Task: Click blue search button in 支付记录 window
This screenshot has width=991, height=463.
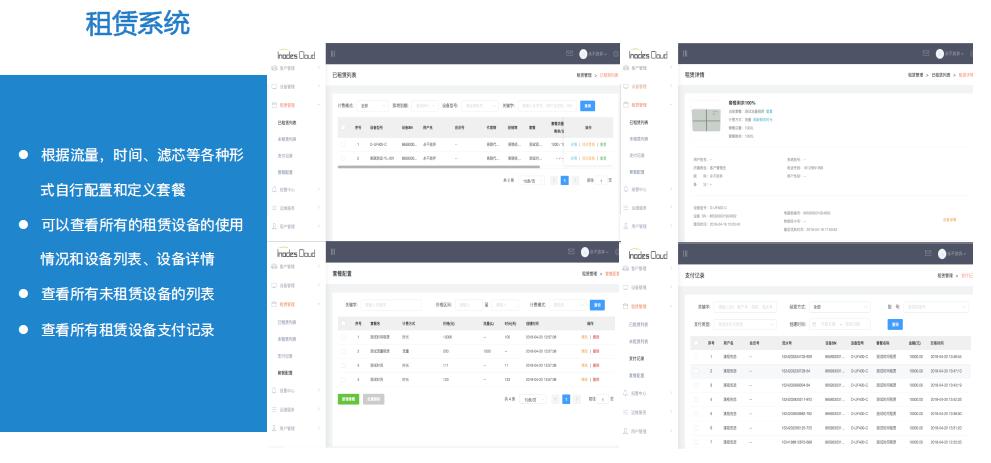Action: 895,324
